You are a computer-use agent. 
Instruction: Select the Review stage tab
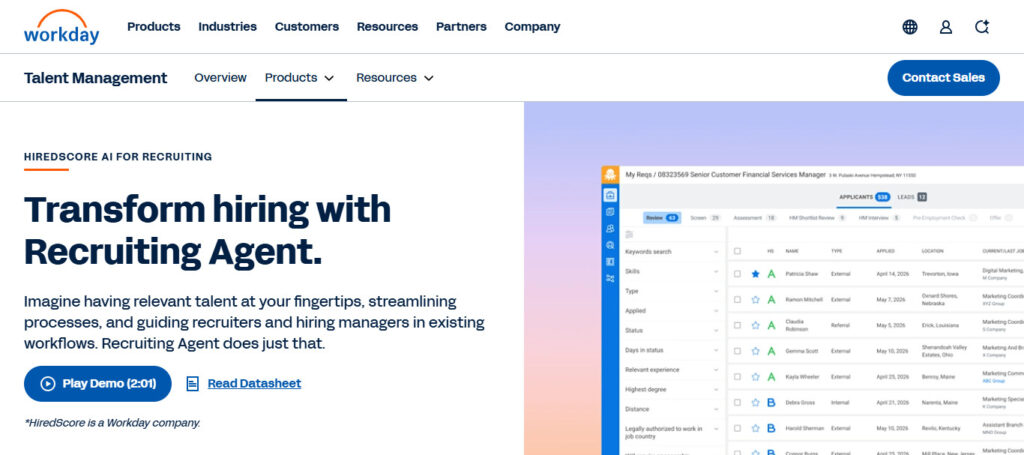662,218
